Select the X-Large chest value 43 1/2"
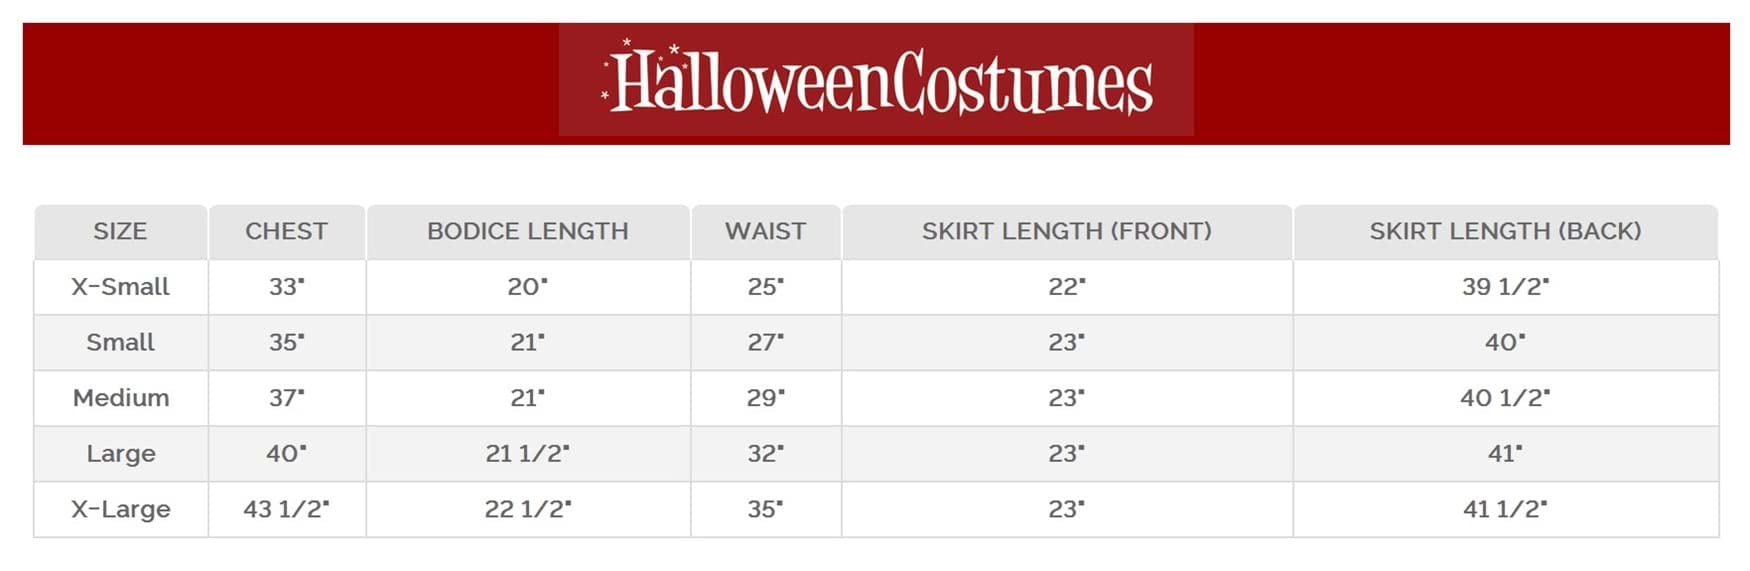 click(286, 509)
